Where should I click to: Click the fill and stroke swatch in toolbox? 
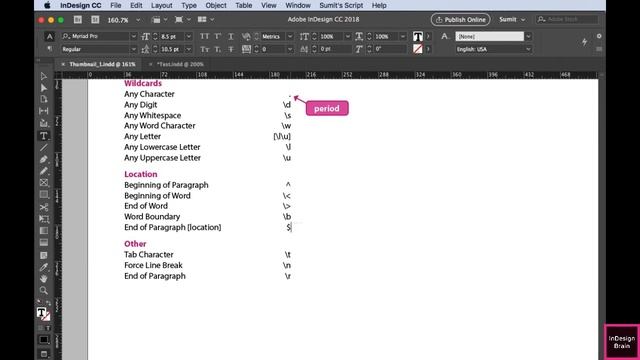pyautogui.click(x=43, y=313)
